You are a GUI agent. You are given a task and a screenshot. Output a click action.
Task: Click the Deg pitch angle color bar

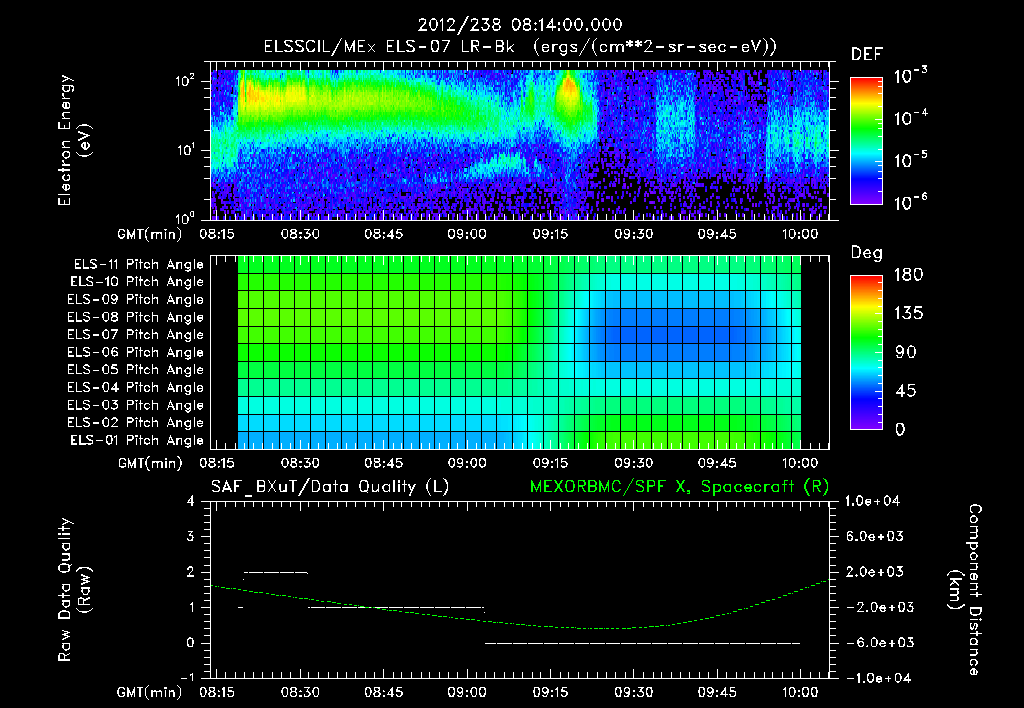point(866,353)
